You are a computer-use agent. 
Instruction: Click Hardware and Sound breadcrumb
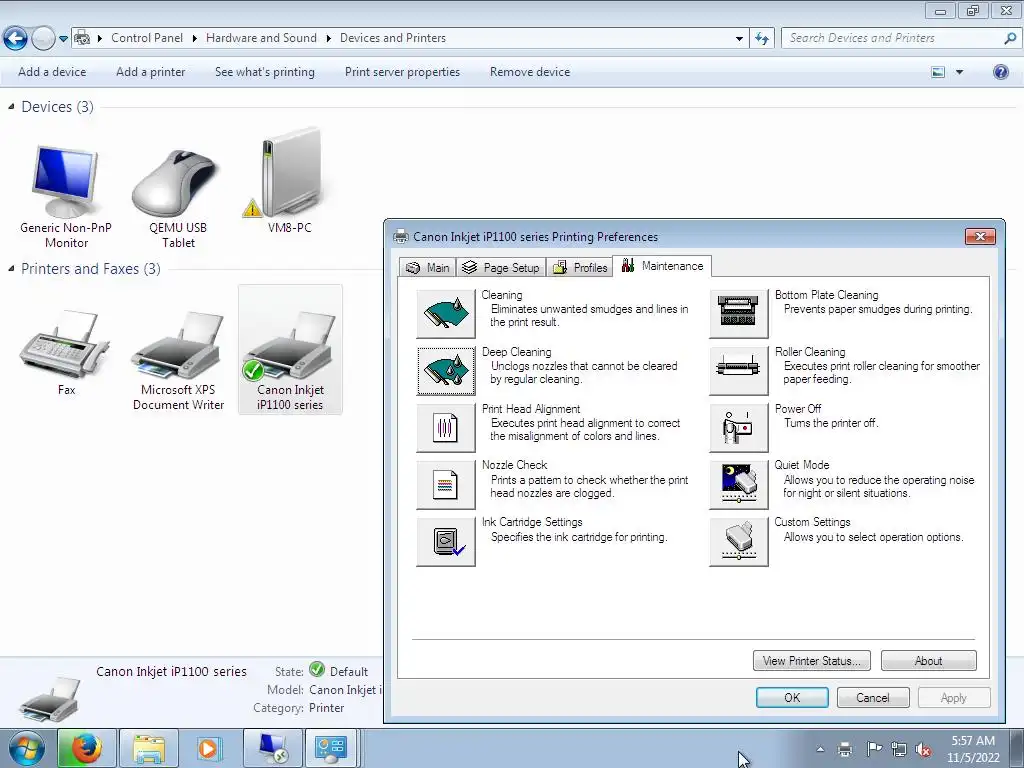click(x=261, y=38)
